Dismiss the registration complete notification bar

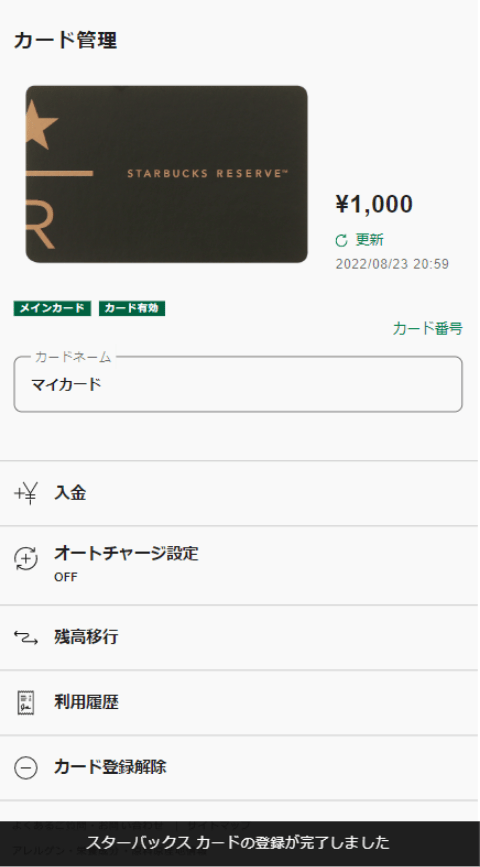[240, 843]
